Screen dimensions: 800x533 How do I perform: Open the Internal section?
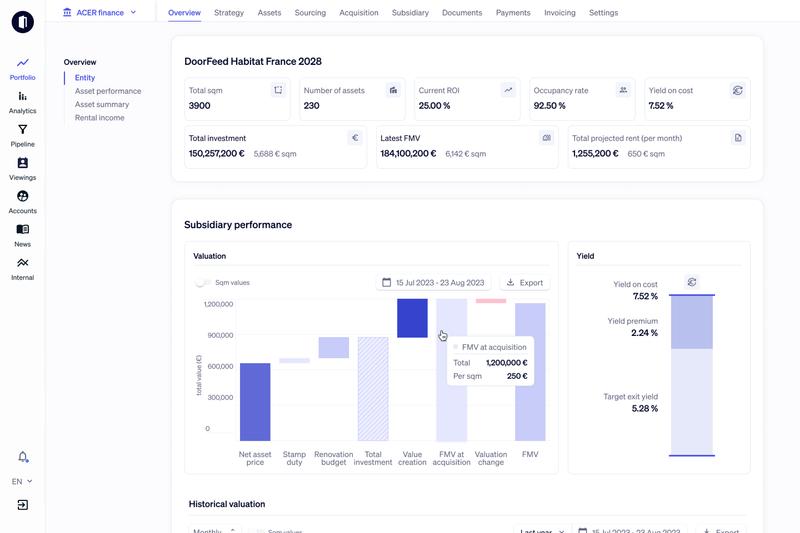coord(22,269)
